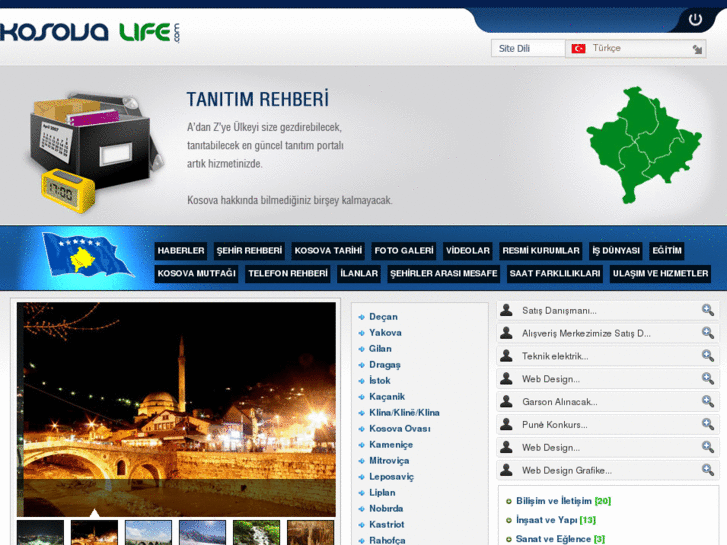The width and height of the screenshot is (727, 545).
Task: Click the power icon in top corner
Action: pos(695,19)
